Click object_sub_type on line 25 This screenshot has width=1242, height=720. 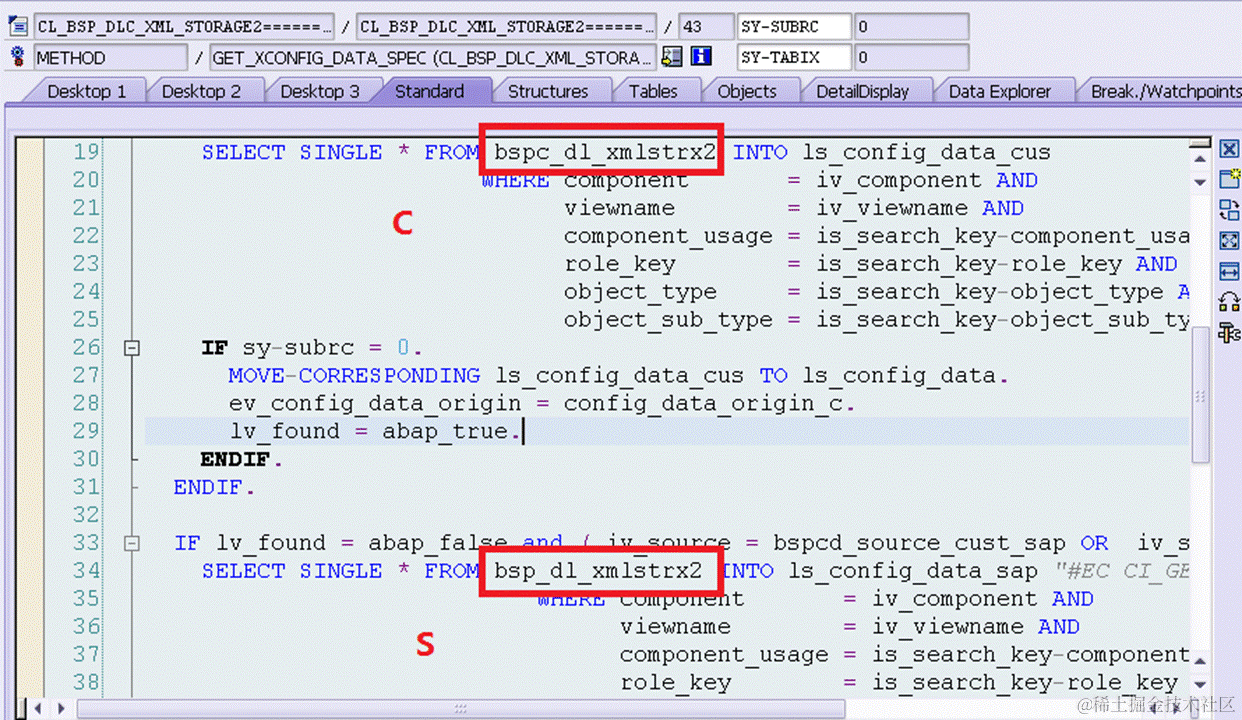pos(668,320)
